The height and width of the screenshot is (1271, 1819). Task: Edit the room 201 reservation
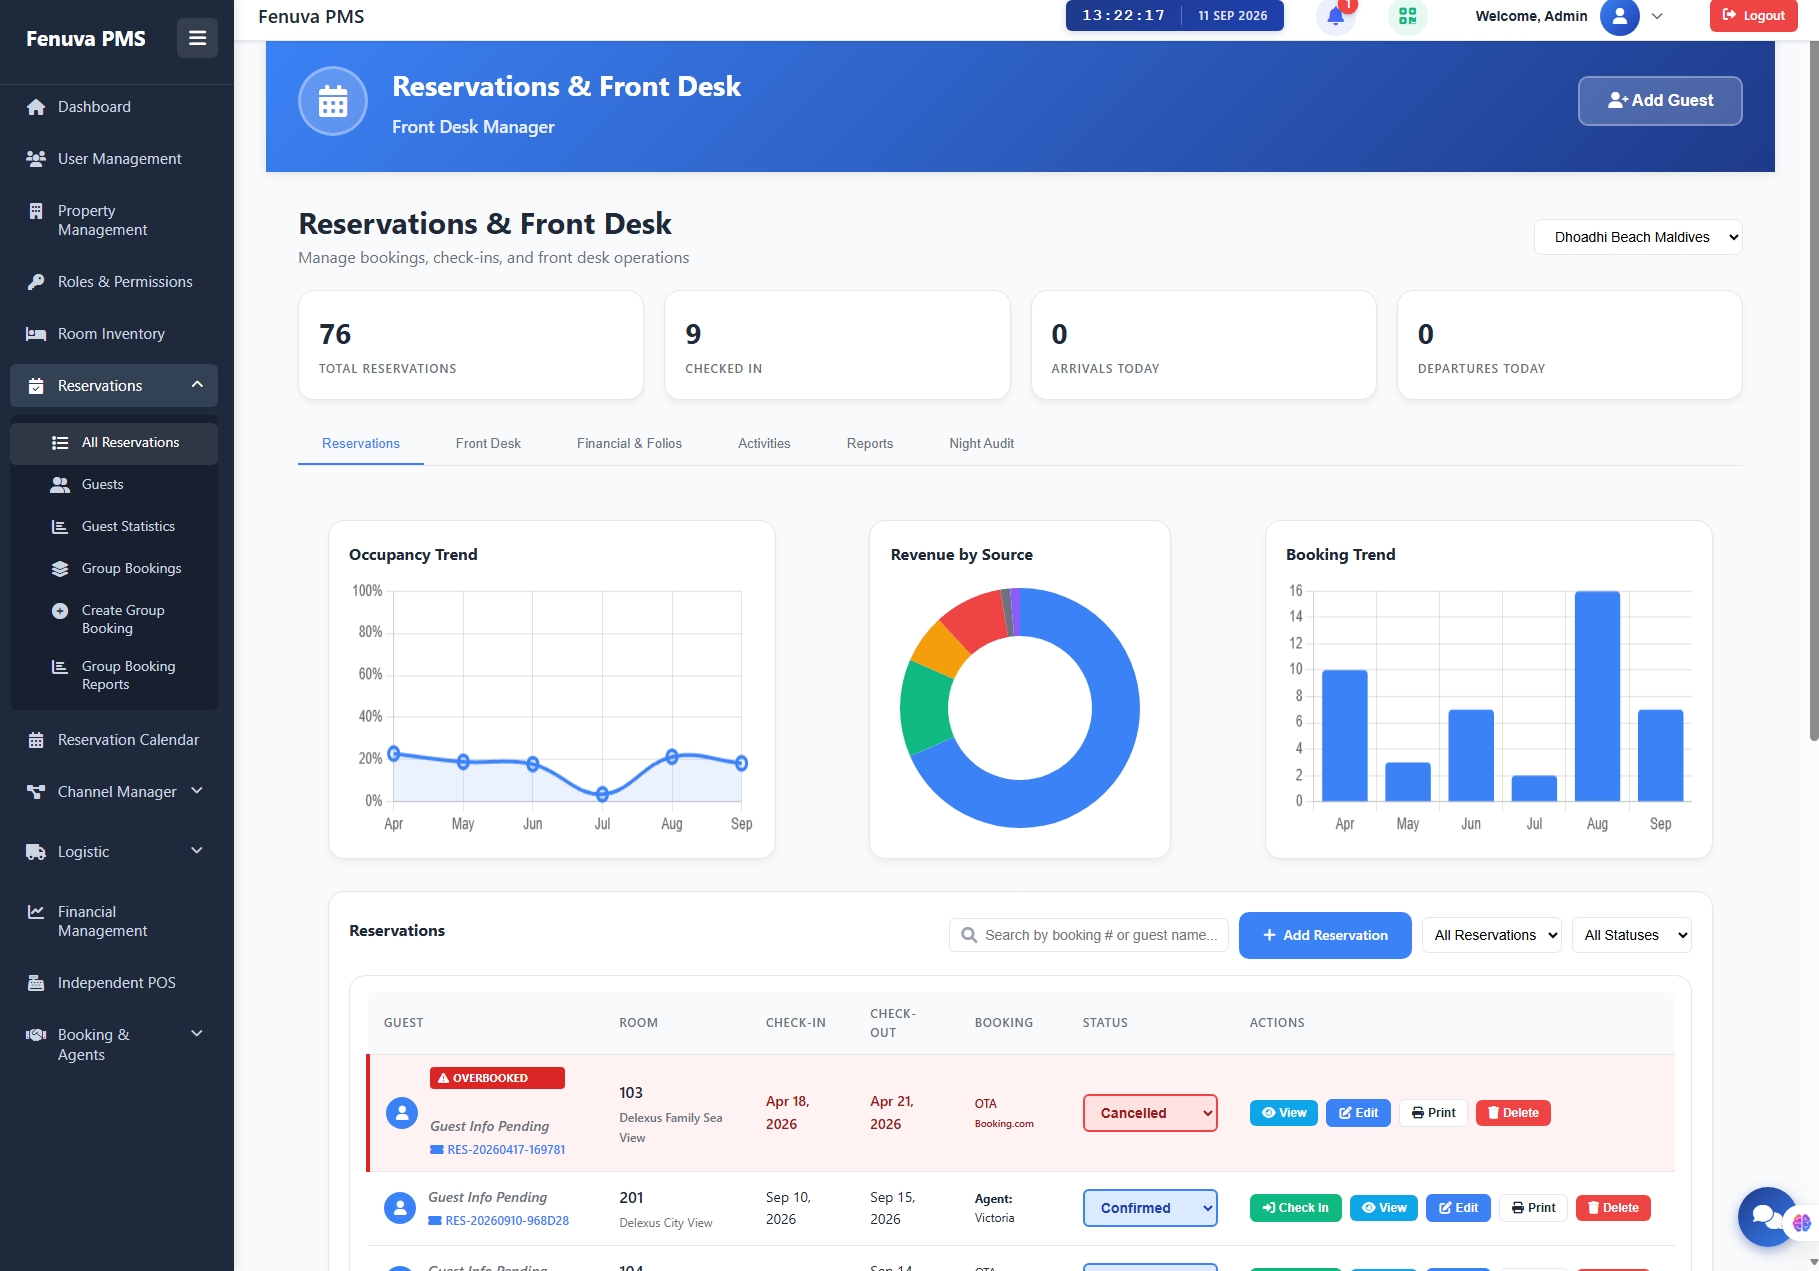click(1458, 1208)
